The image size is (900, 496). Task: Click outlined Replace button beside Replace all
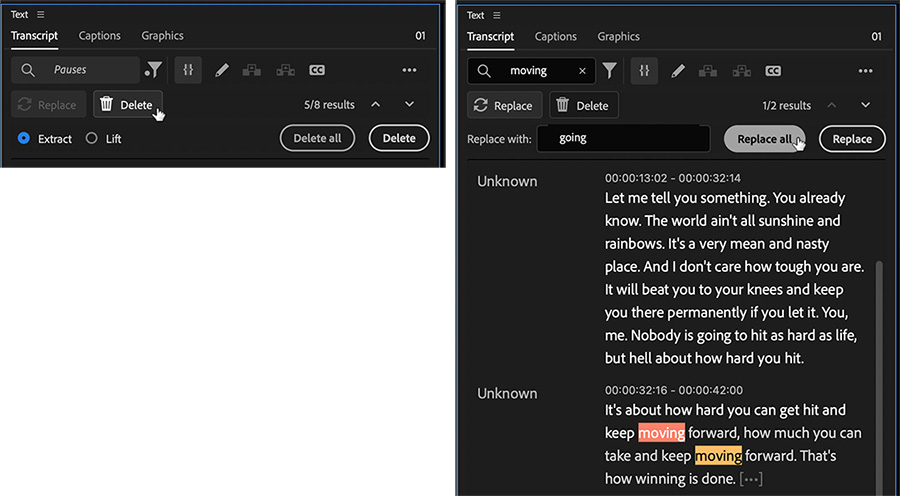click(x=852, y=139)
